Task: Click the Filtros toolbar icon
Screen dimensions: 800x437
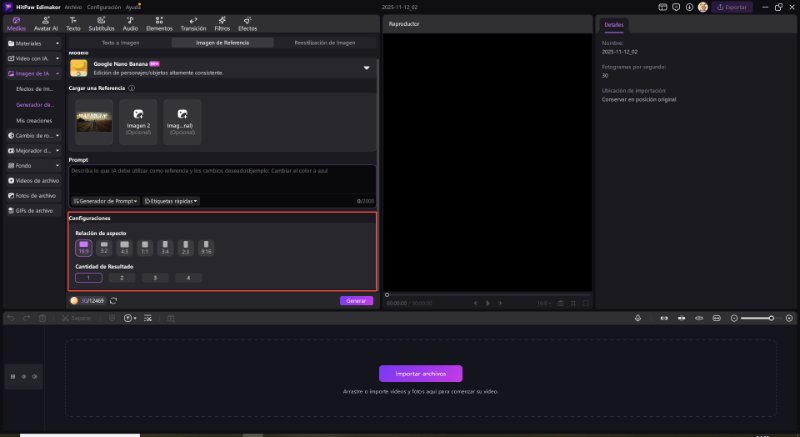Action: pos(222,24)
